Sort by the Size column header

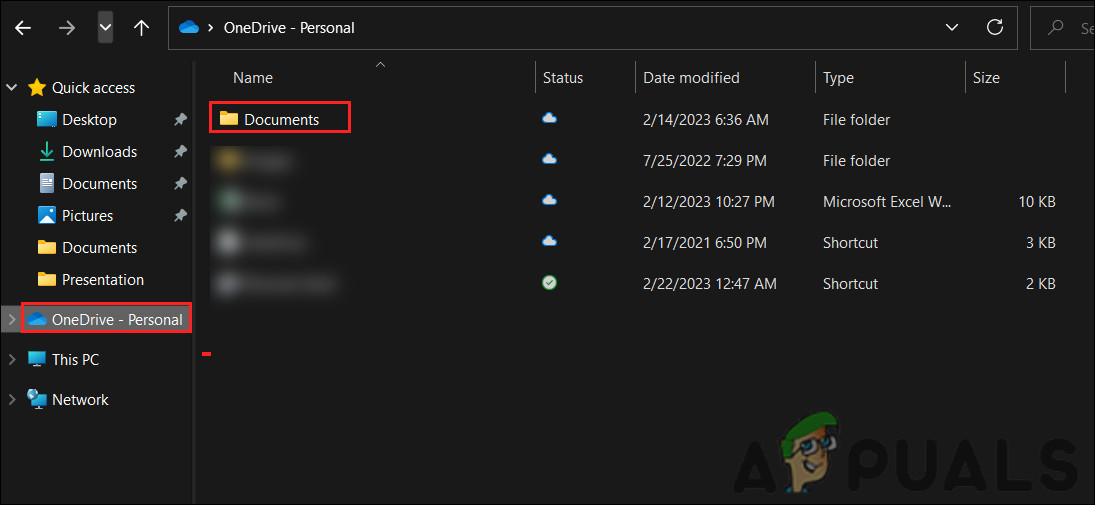tap(987, 78)
